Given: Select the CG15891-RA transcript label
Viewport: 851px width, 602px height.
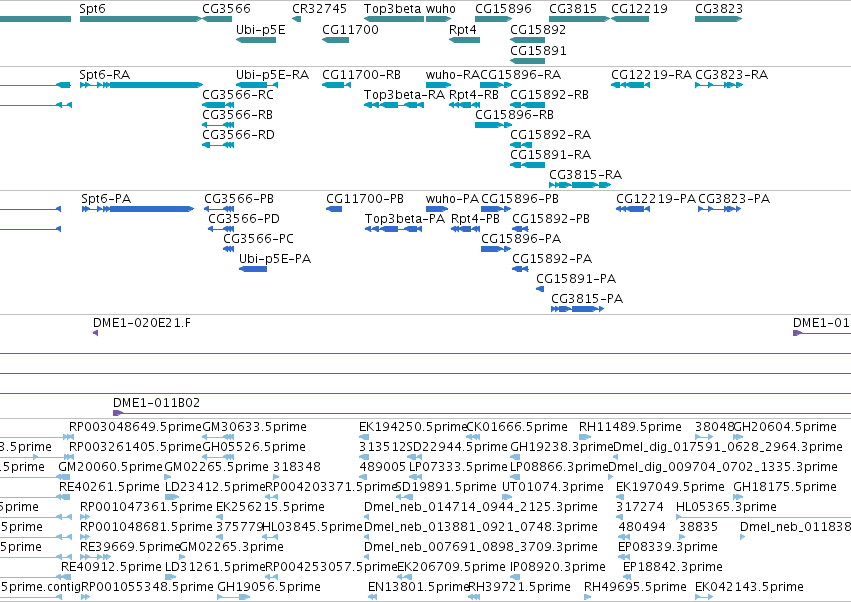Looking at the screenshot, I should point(550,154).
